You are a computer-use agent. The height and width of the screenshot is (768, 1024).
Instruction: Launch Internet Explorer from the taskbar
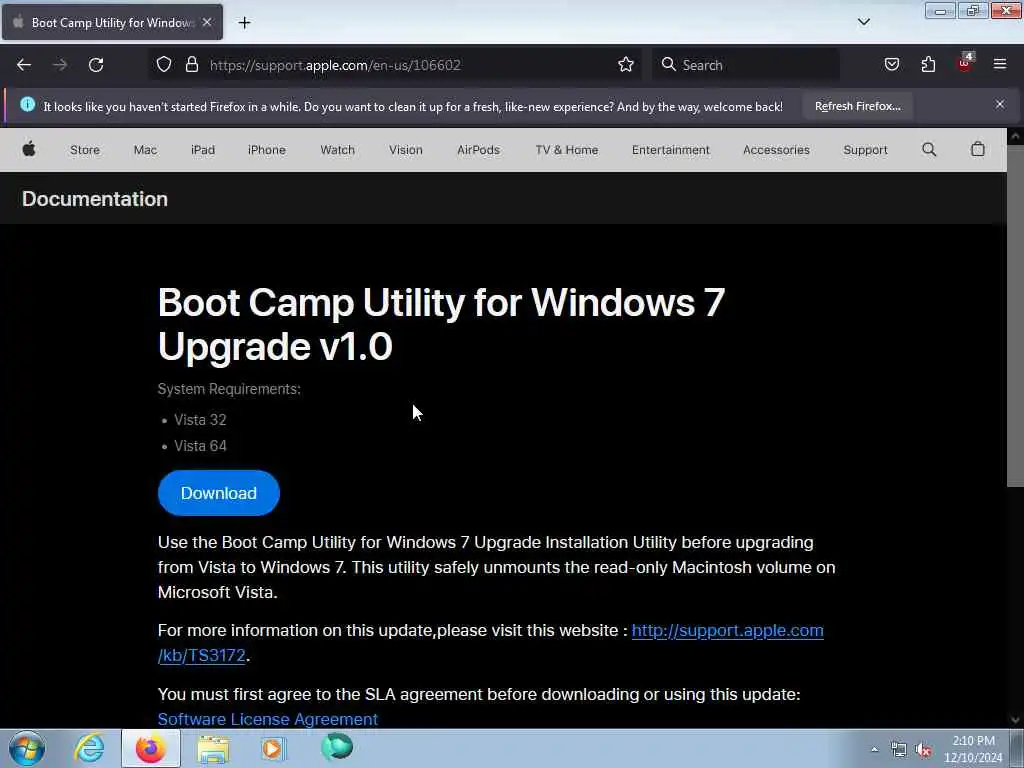click(89, 748)
